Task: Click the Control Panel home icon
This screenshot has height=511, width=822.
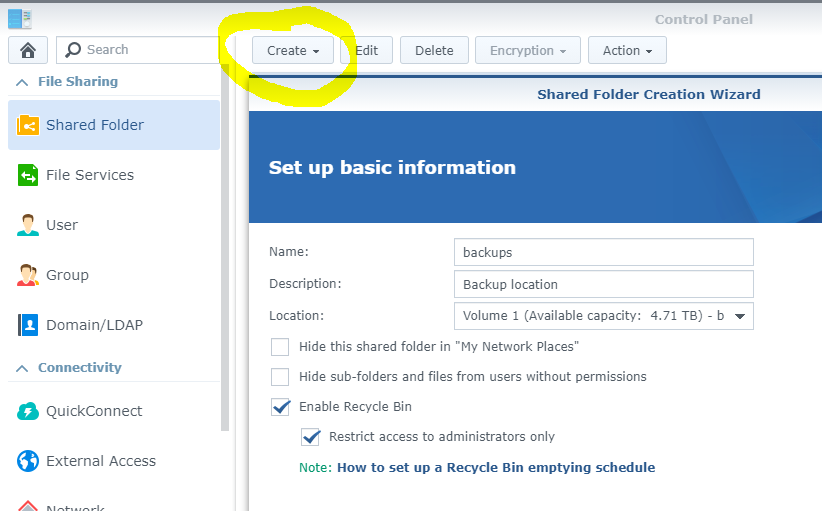Action: [28, 50]
